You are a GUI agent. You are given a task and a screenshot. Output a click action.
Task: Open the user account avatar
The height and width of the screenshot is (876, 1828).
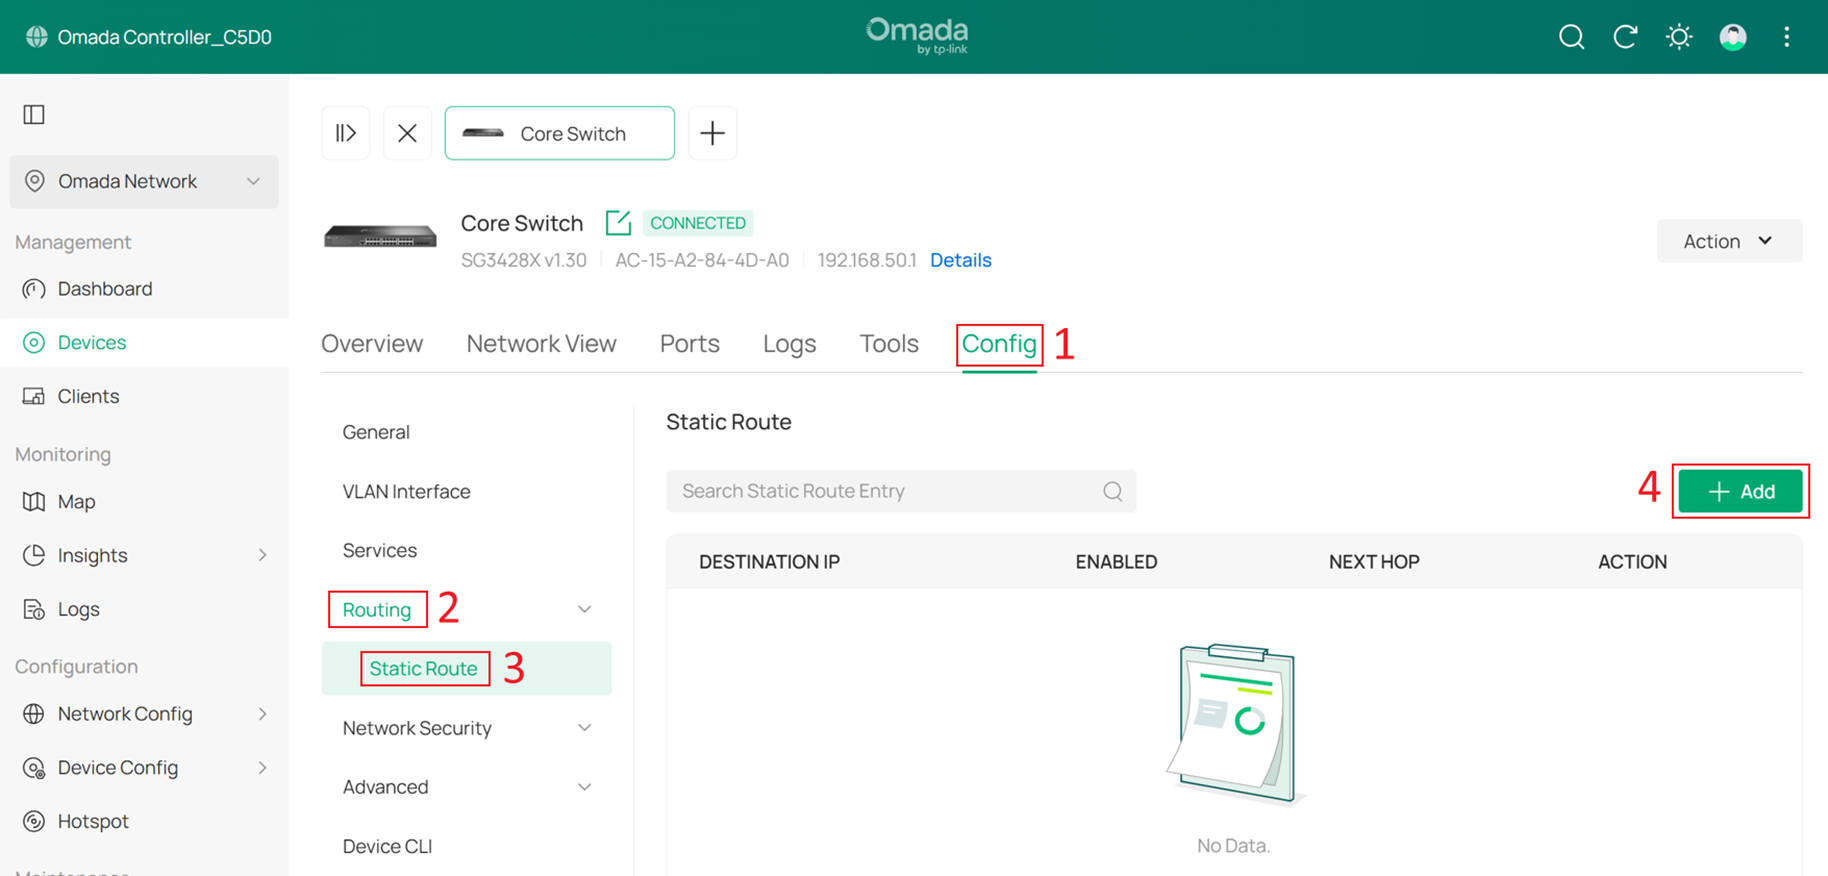coord(1733,37)
